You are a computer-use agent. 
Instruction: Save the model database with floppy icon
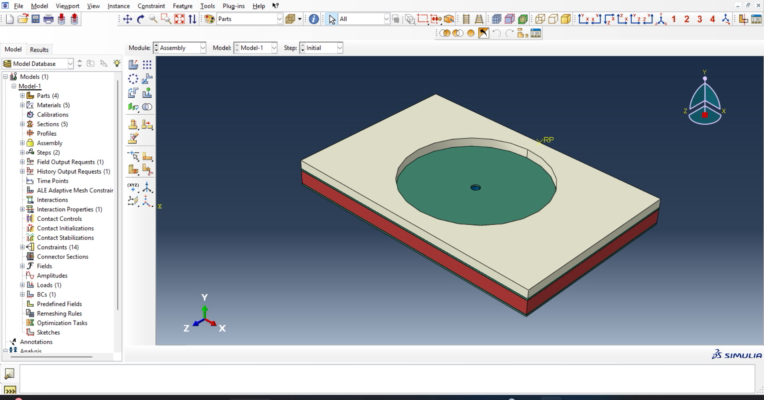[x=36, y=19]
